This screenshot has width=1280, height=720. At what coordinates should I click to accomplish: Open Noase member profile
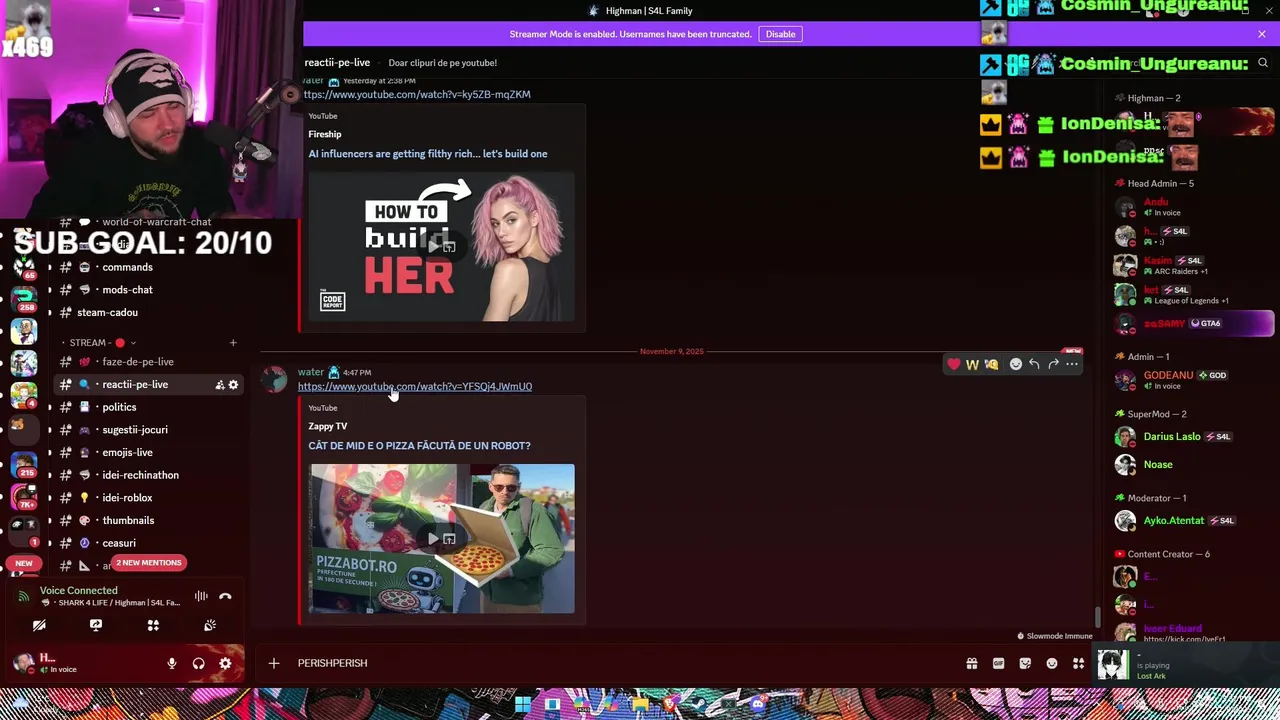[x=1192, y=465]
